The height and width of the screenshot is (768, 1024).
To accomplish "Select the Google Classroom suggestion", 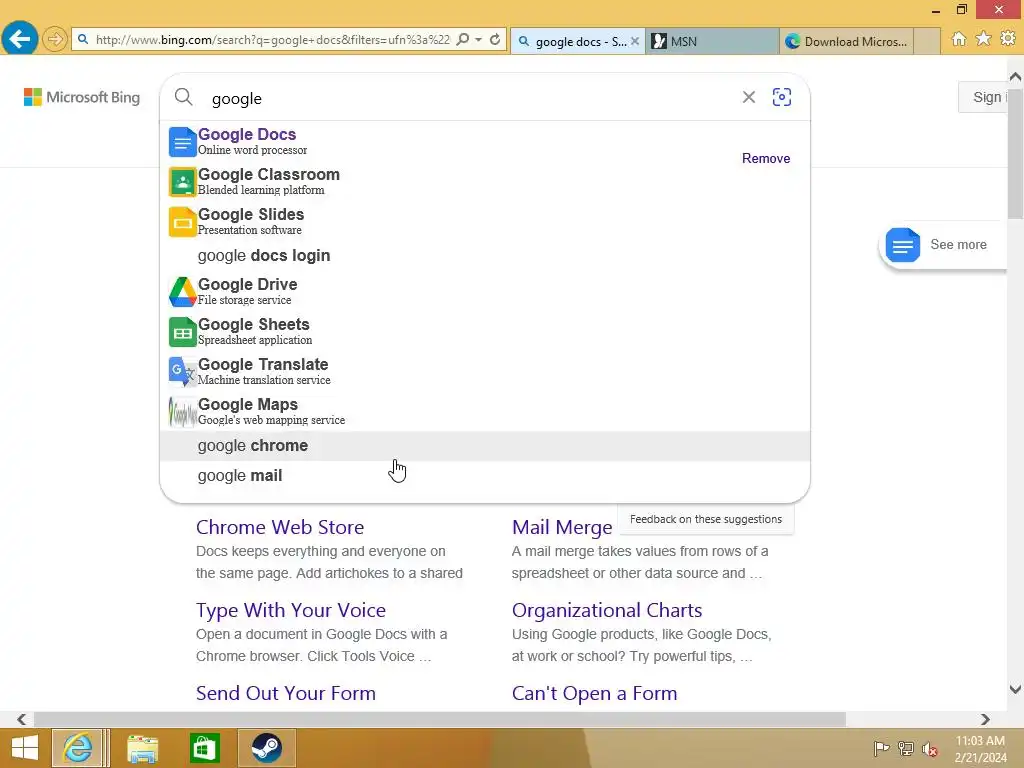I will click(x=485, y=182).
